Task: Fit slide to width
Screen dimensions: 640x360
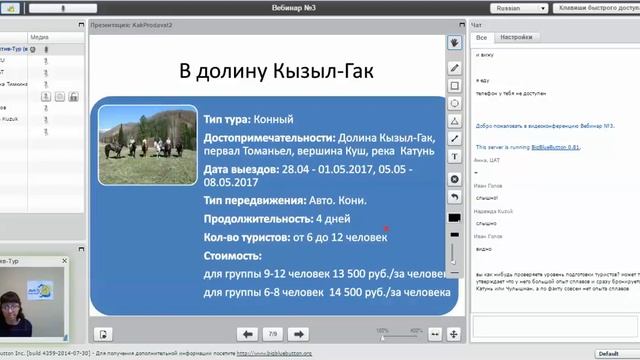Action: click(x=435, y=334)
